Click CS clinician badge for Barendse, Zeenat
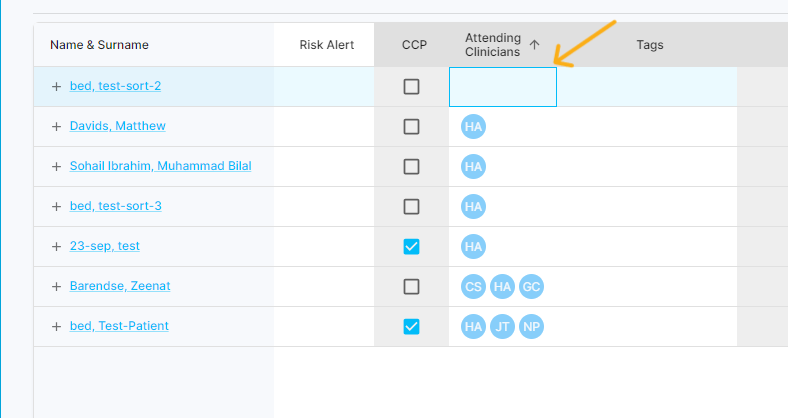 click(x=474, y=287)
